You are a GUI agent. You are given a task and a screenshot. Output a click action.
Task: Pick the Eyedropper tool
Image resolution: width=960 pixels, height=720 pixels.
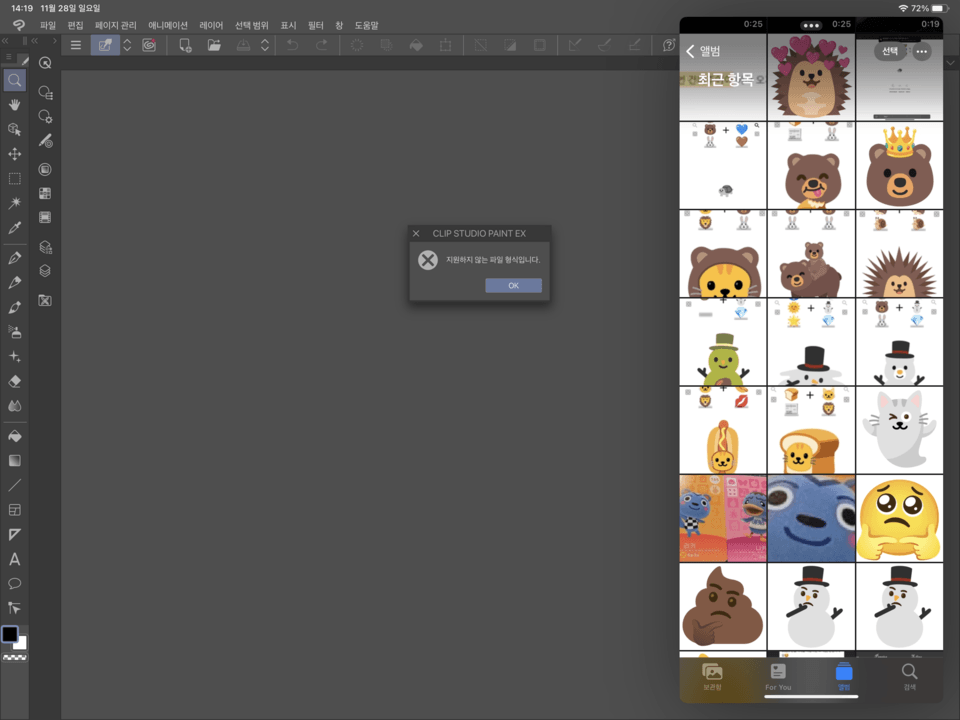click(14, 228)
